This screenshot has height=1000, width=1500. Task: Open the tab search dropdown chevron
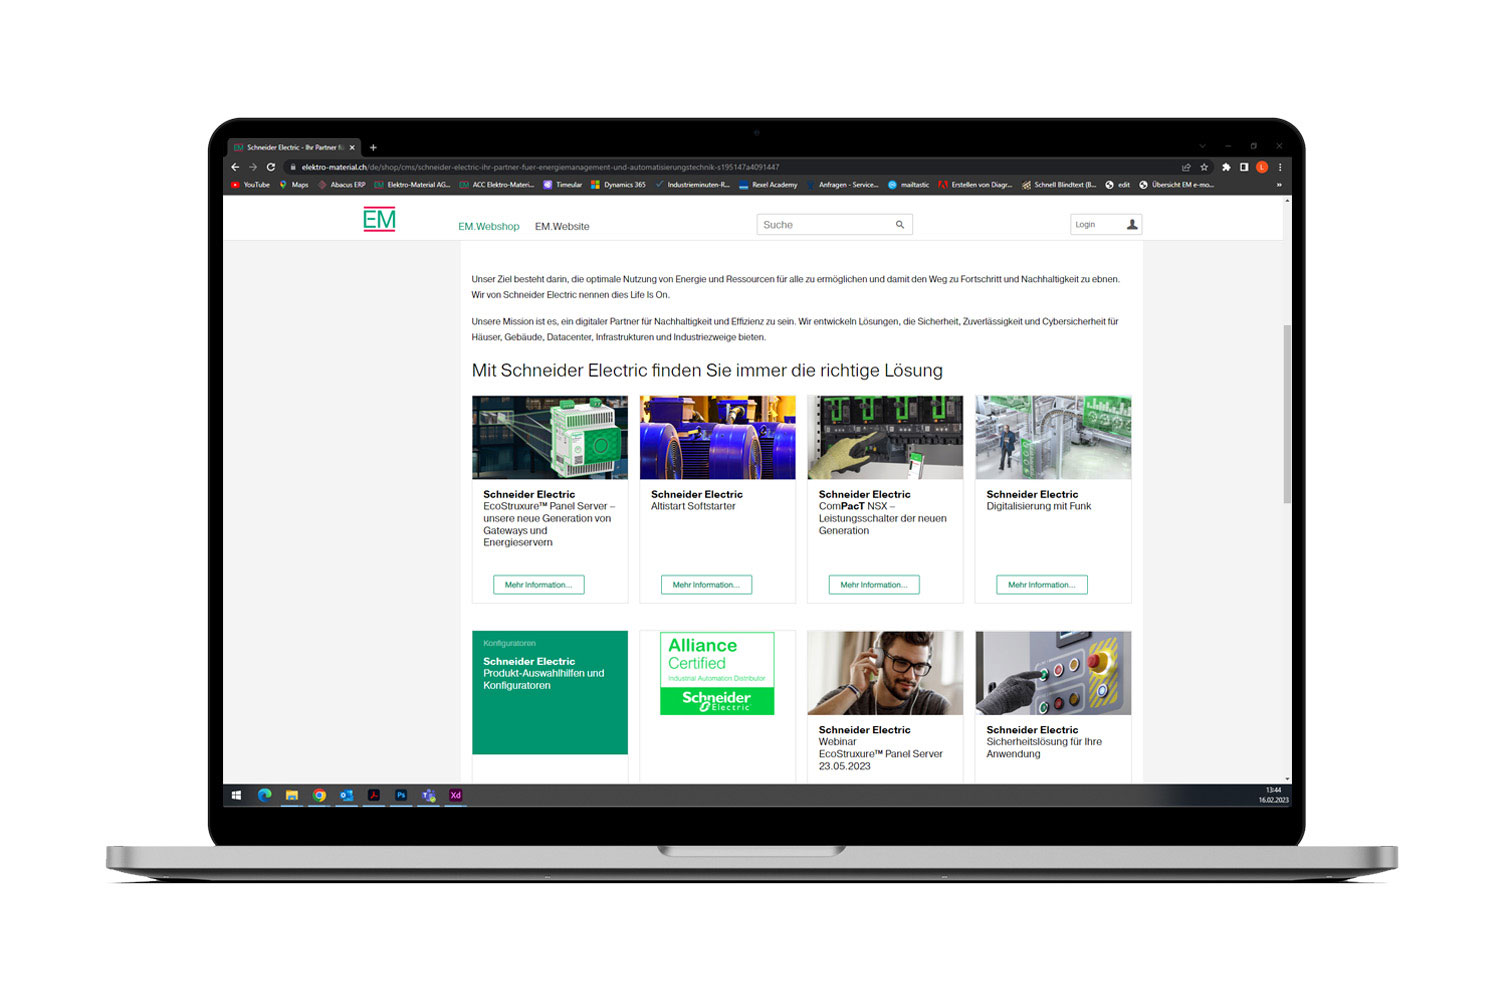(1202, 147)
